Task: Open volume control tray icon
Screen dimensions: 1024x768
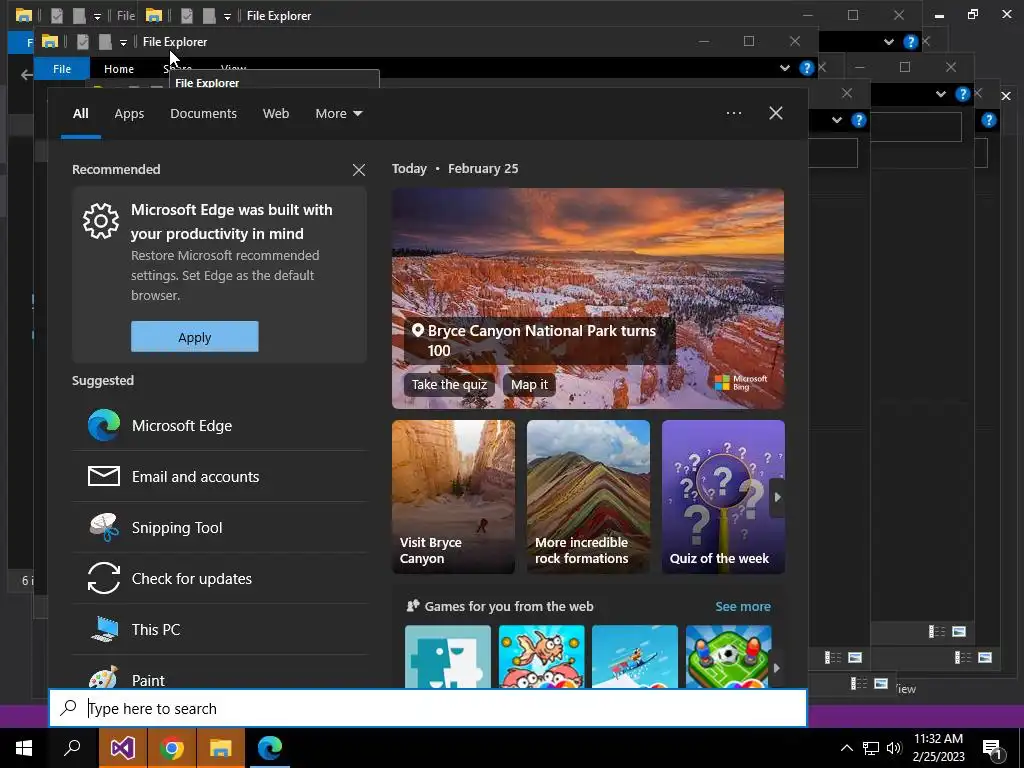Action: click(x=894, y=748)
